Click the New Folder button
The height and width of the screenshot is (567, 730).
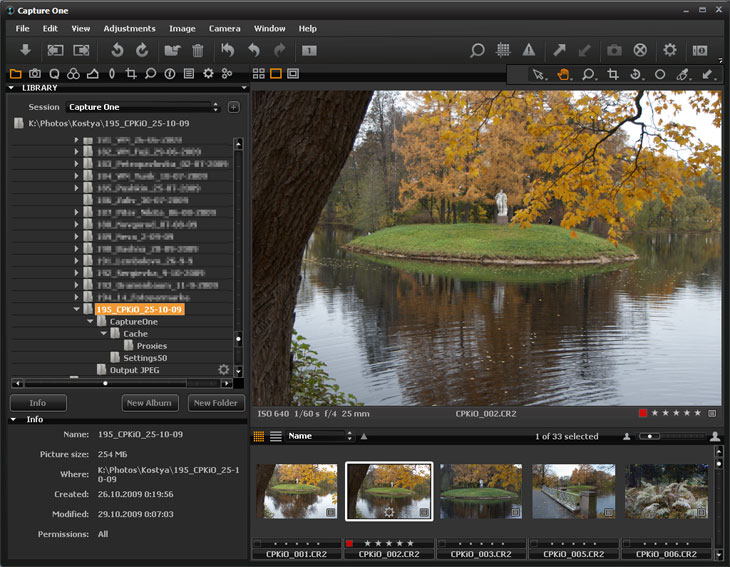tap(216, 403)
